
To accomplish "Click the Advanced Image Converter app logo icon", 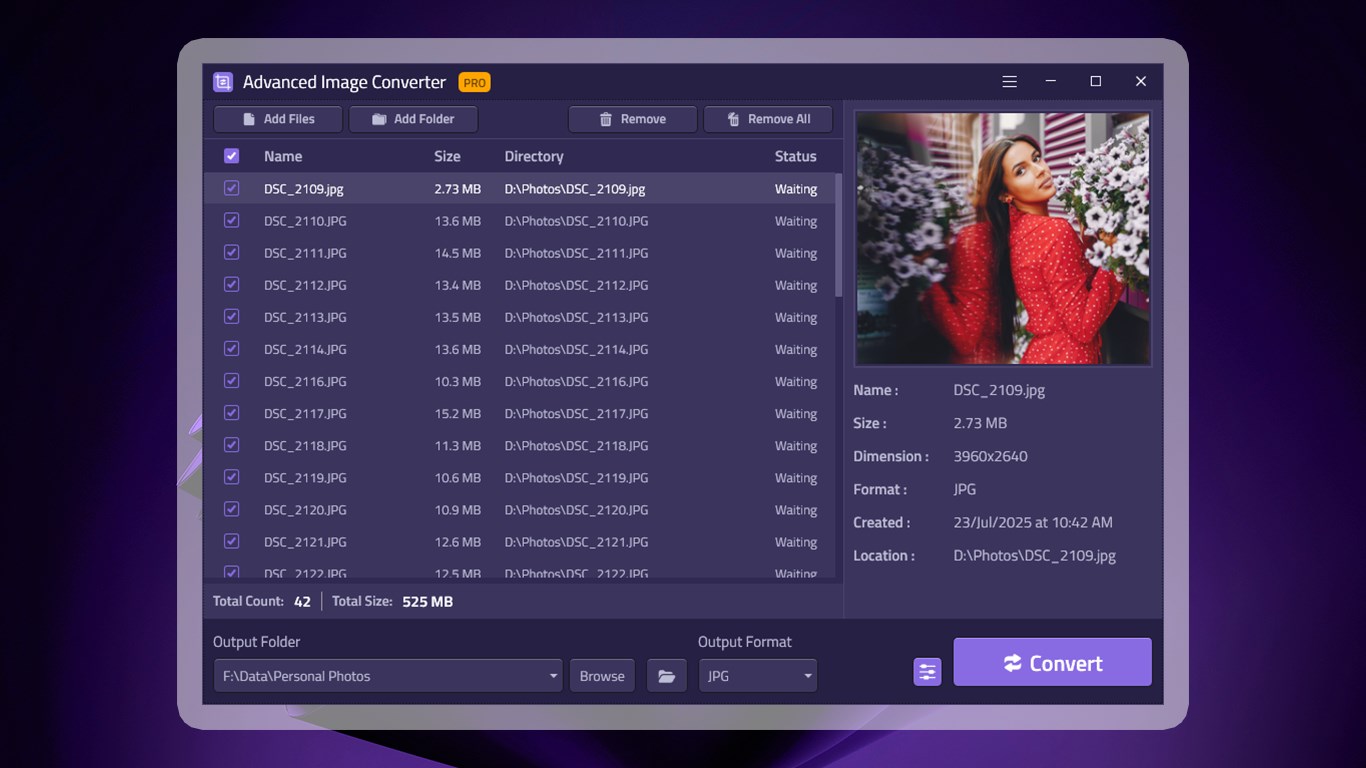I will [223, 82].
